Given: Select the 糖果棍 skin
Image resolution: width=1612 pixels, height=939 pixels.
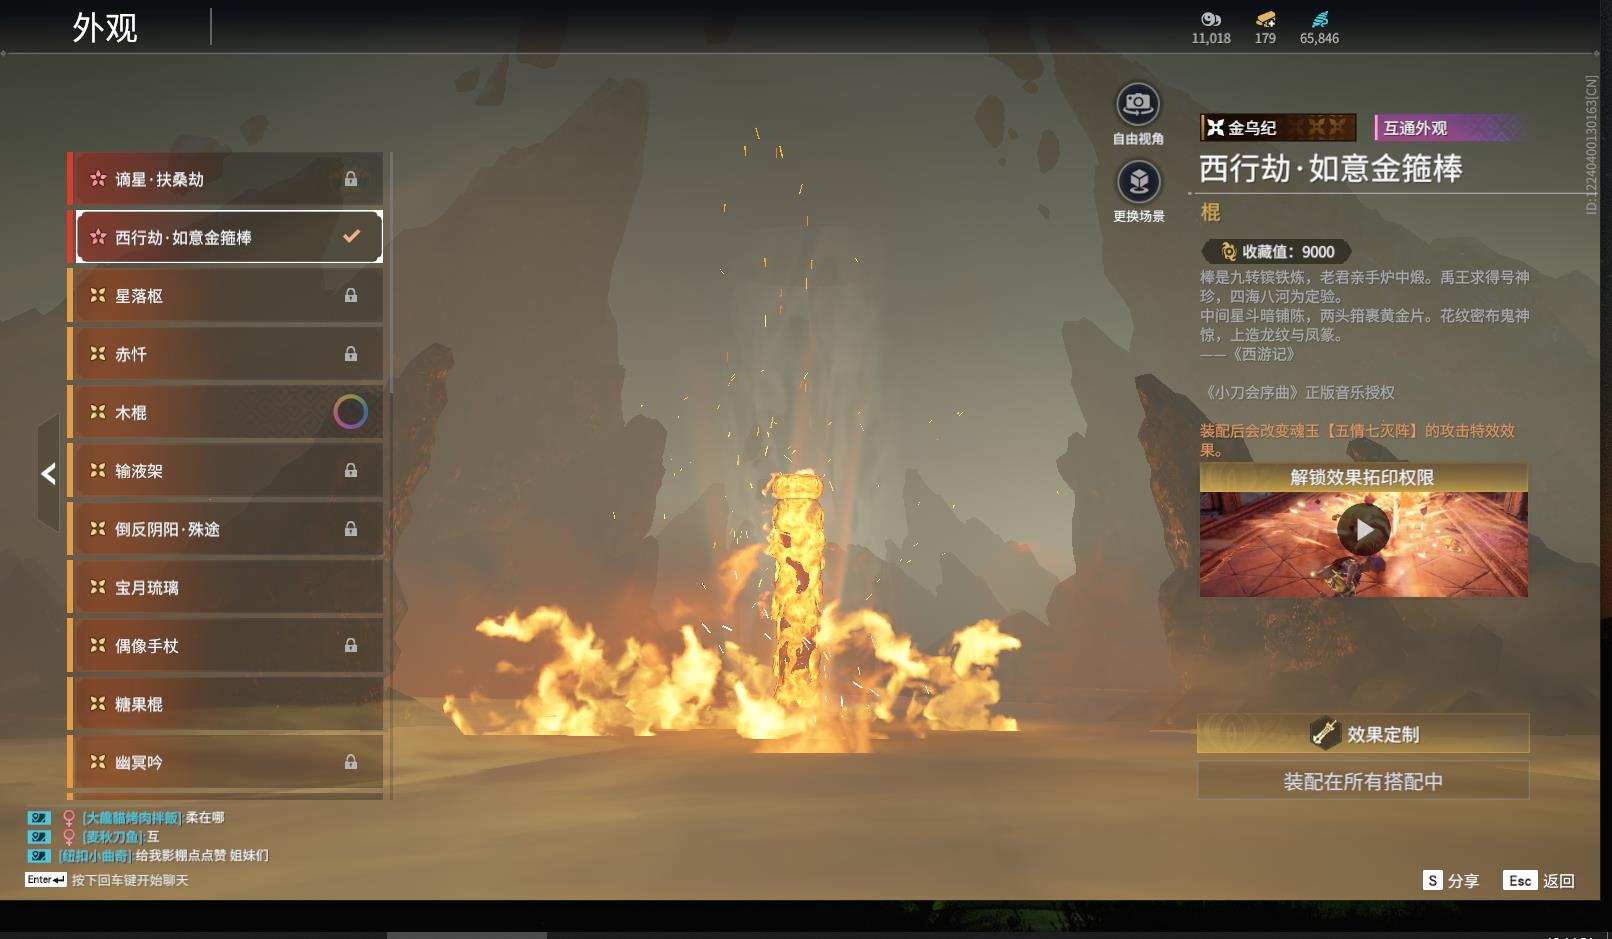Looking at the screenshot, I should click(225, 704).
